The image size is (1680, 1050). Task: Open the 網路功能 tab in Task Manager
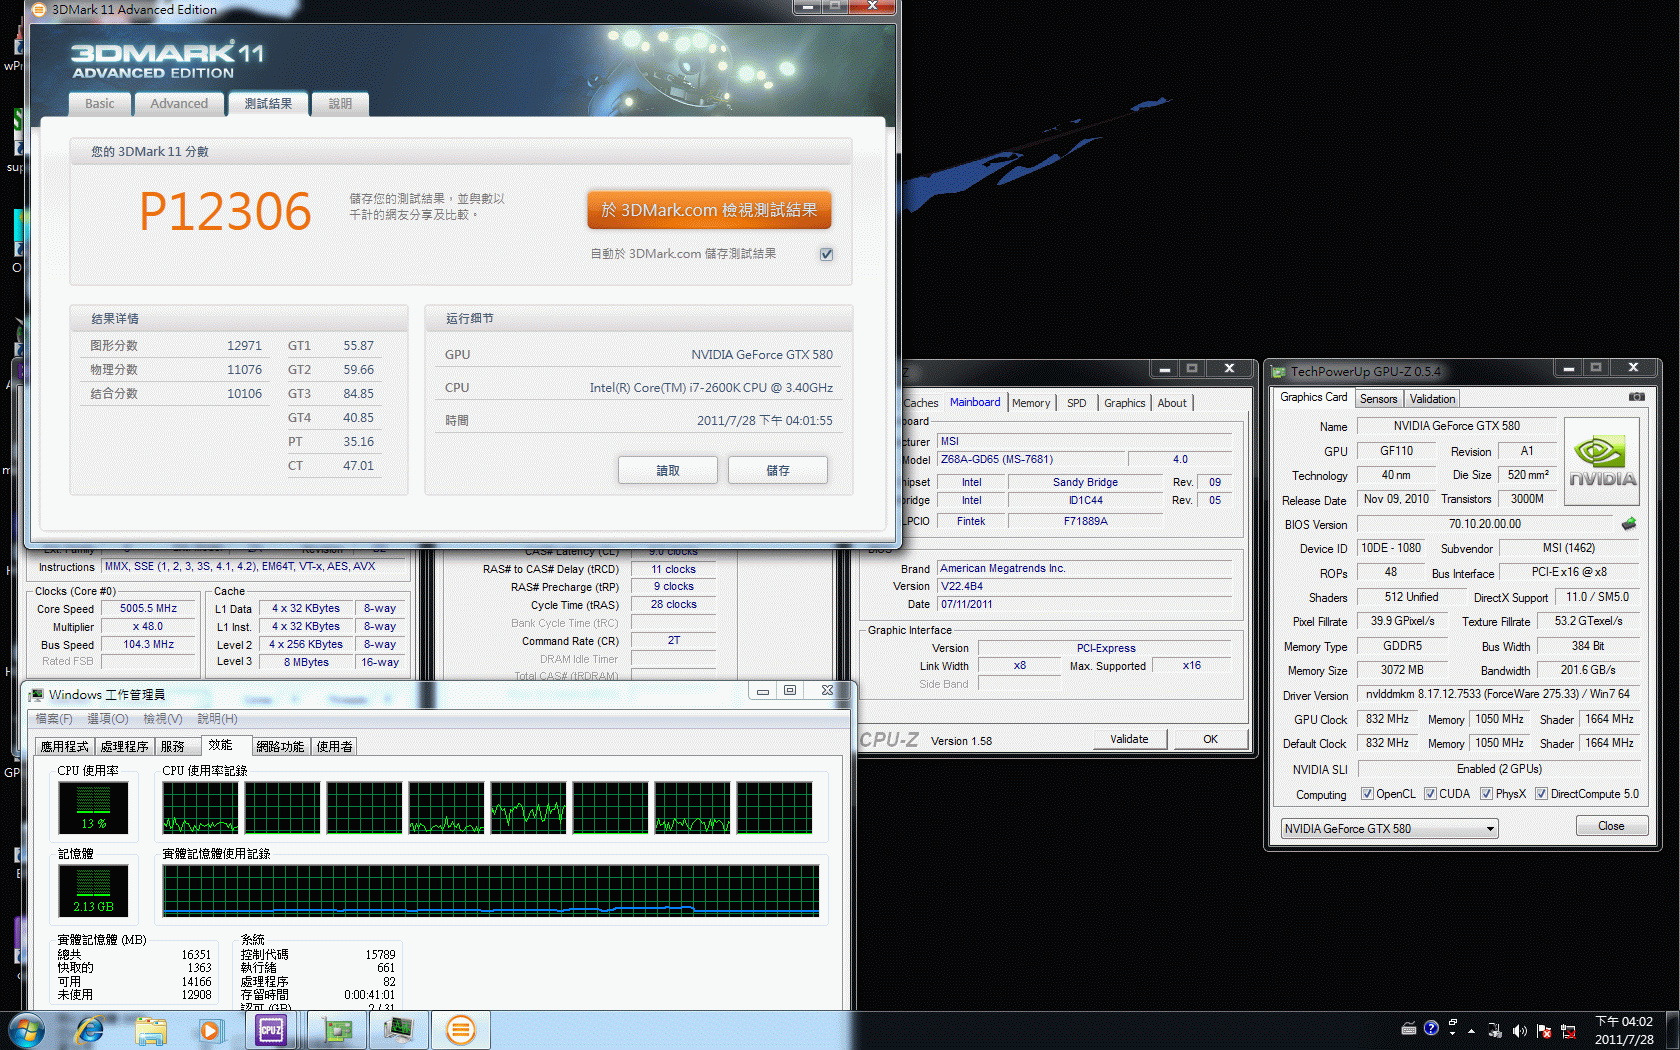coord(279,747)
